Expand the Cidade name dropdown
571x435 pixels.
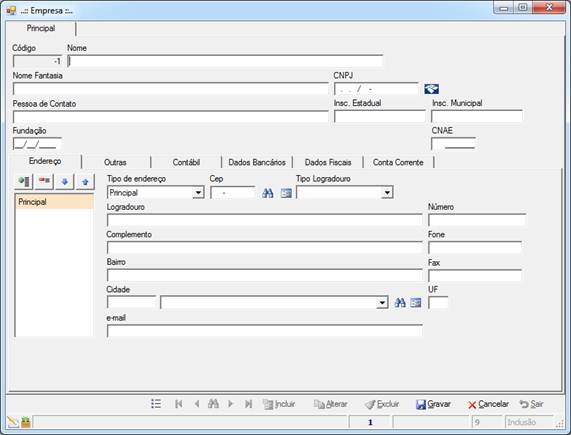click(382, 302)
